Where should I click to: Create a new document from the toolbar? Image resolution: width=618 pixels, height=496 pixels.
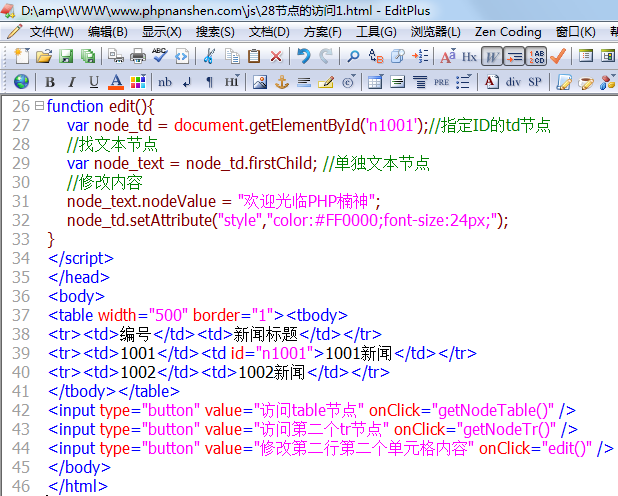22,56
